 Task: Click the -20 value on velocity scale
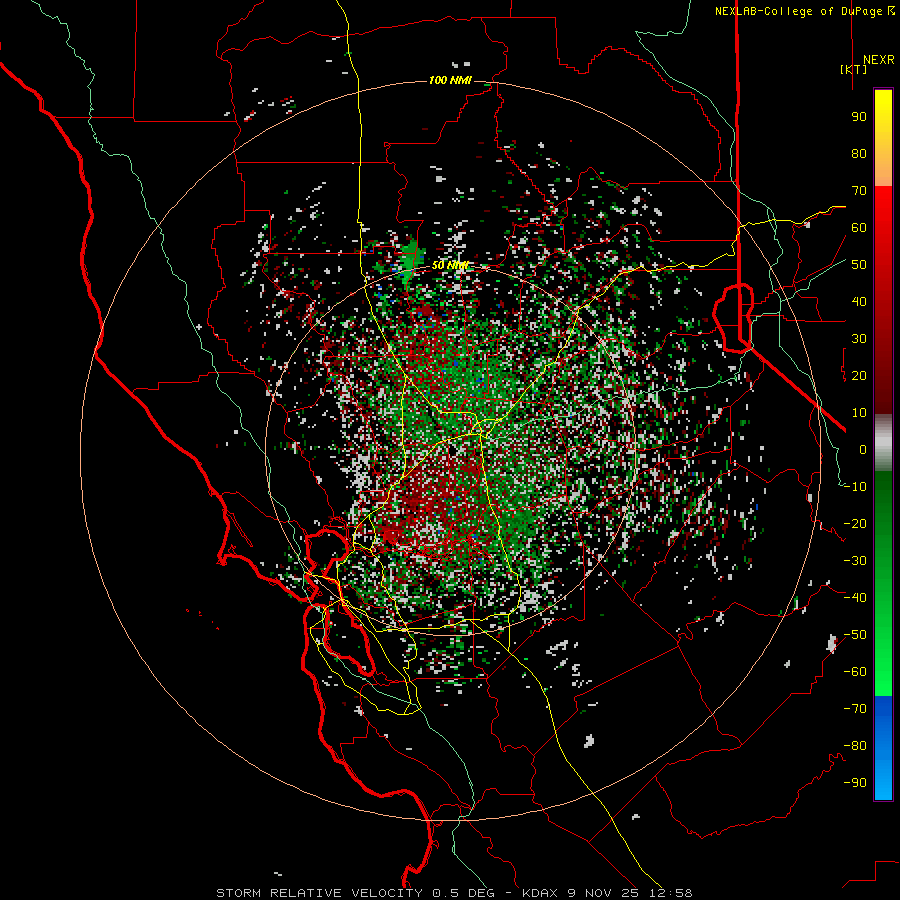click(855, 524)
